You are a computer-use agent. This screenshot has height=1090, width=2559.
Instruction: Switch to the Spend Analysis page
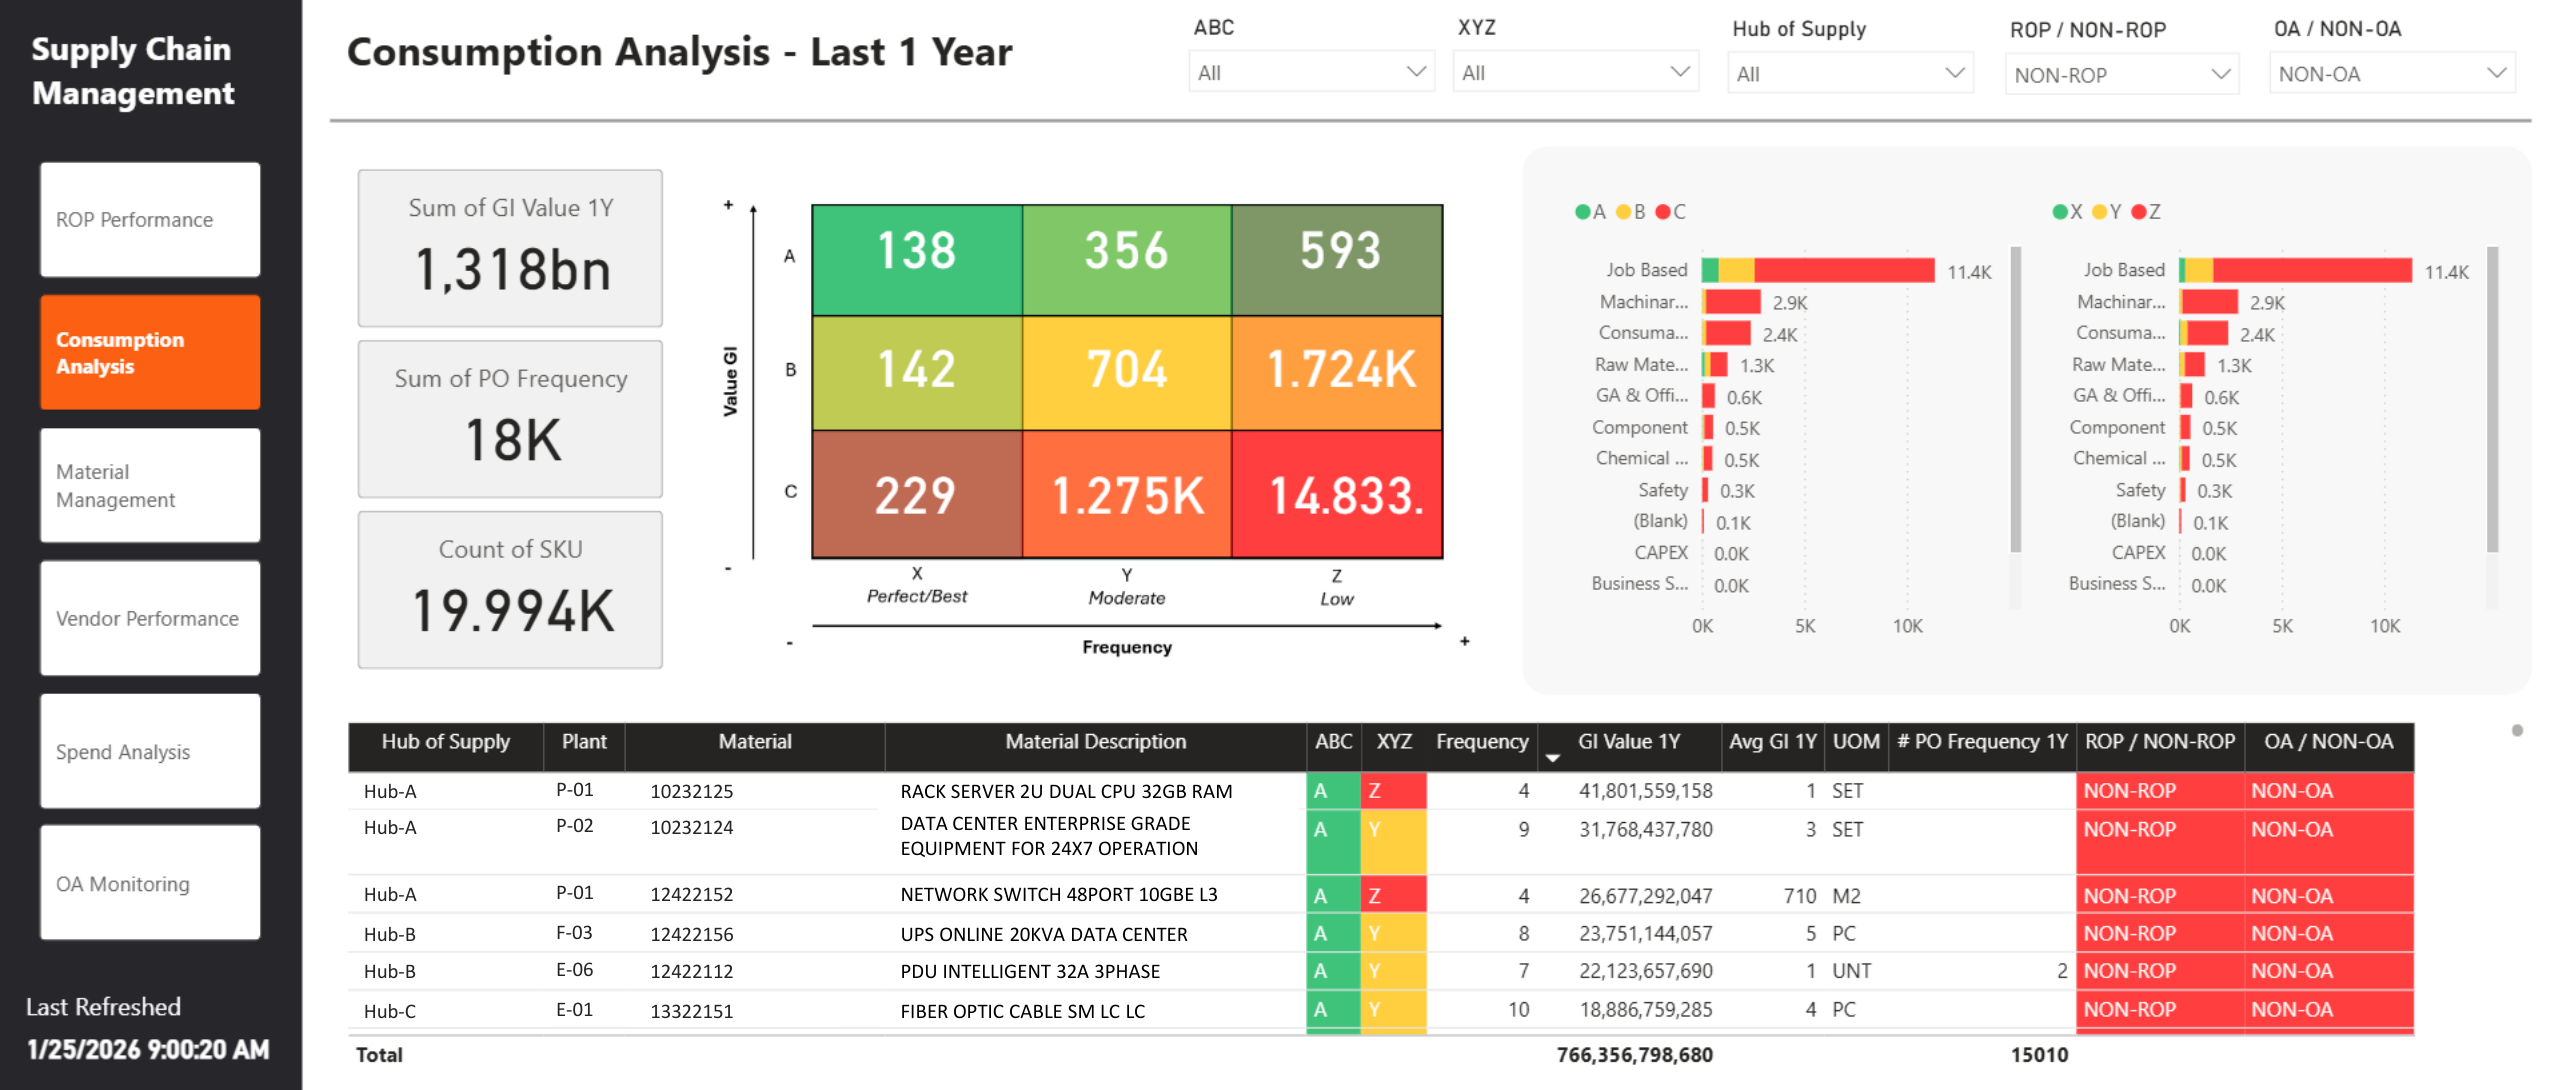point(150,751)
